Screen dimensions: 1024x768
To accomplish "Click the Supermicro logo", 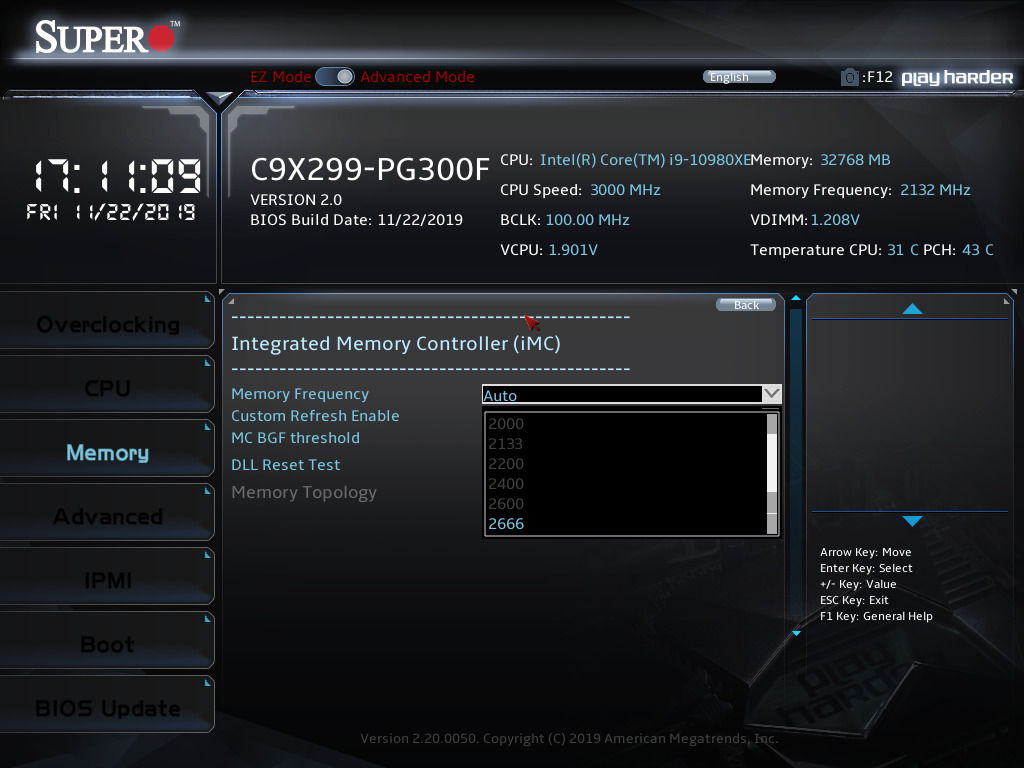I will pos(106,37).
